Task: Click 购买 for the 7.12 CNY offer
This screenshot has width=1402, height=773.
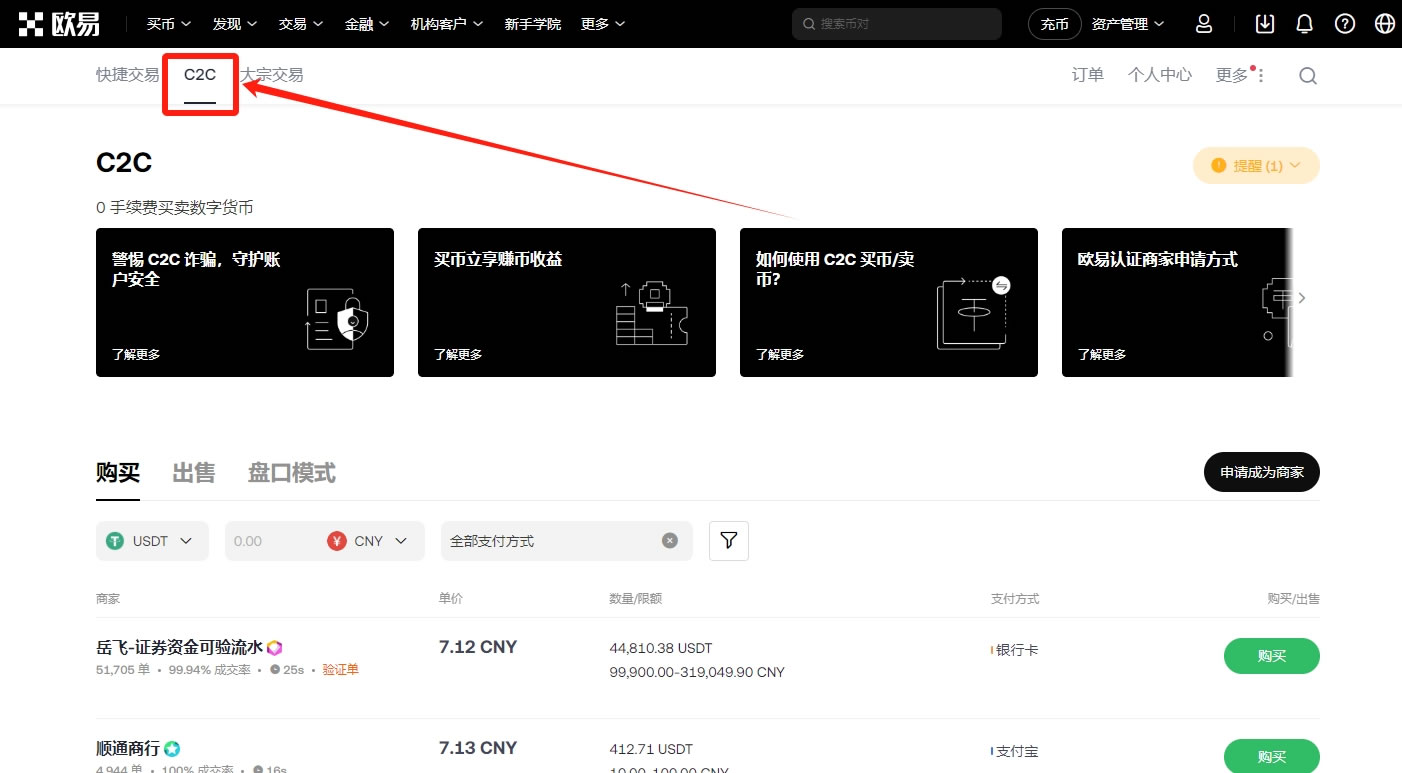Action: [x=1271, y=656]
